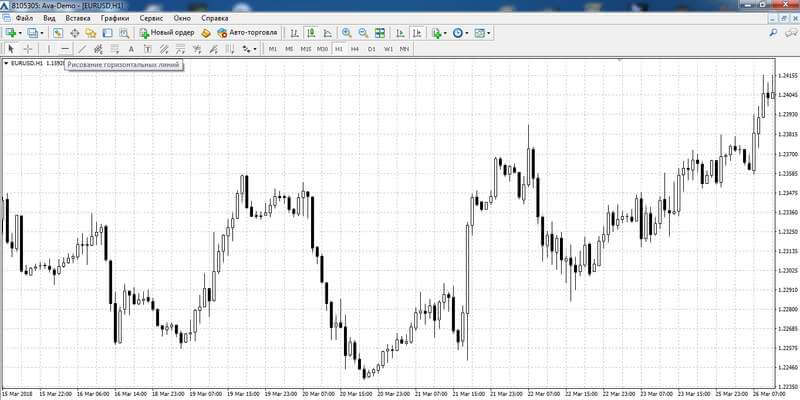Toggle Chart Shift button
Image resolution: width=800 pixels, height=400 pixels.
[x=417, y=33]
